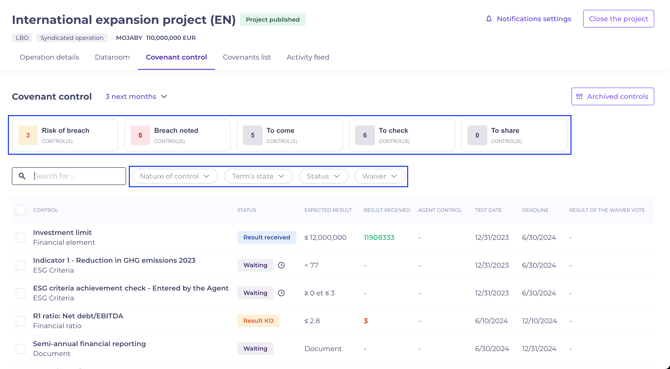The image size is (670, 369).
Task: Click the bell icon beside Notifications settings
Action: click(x=489, y=19)
